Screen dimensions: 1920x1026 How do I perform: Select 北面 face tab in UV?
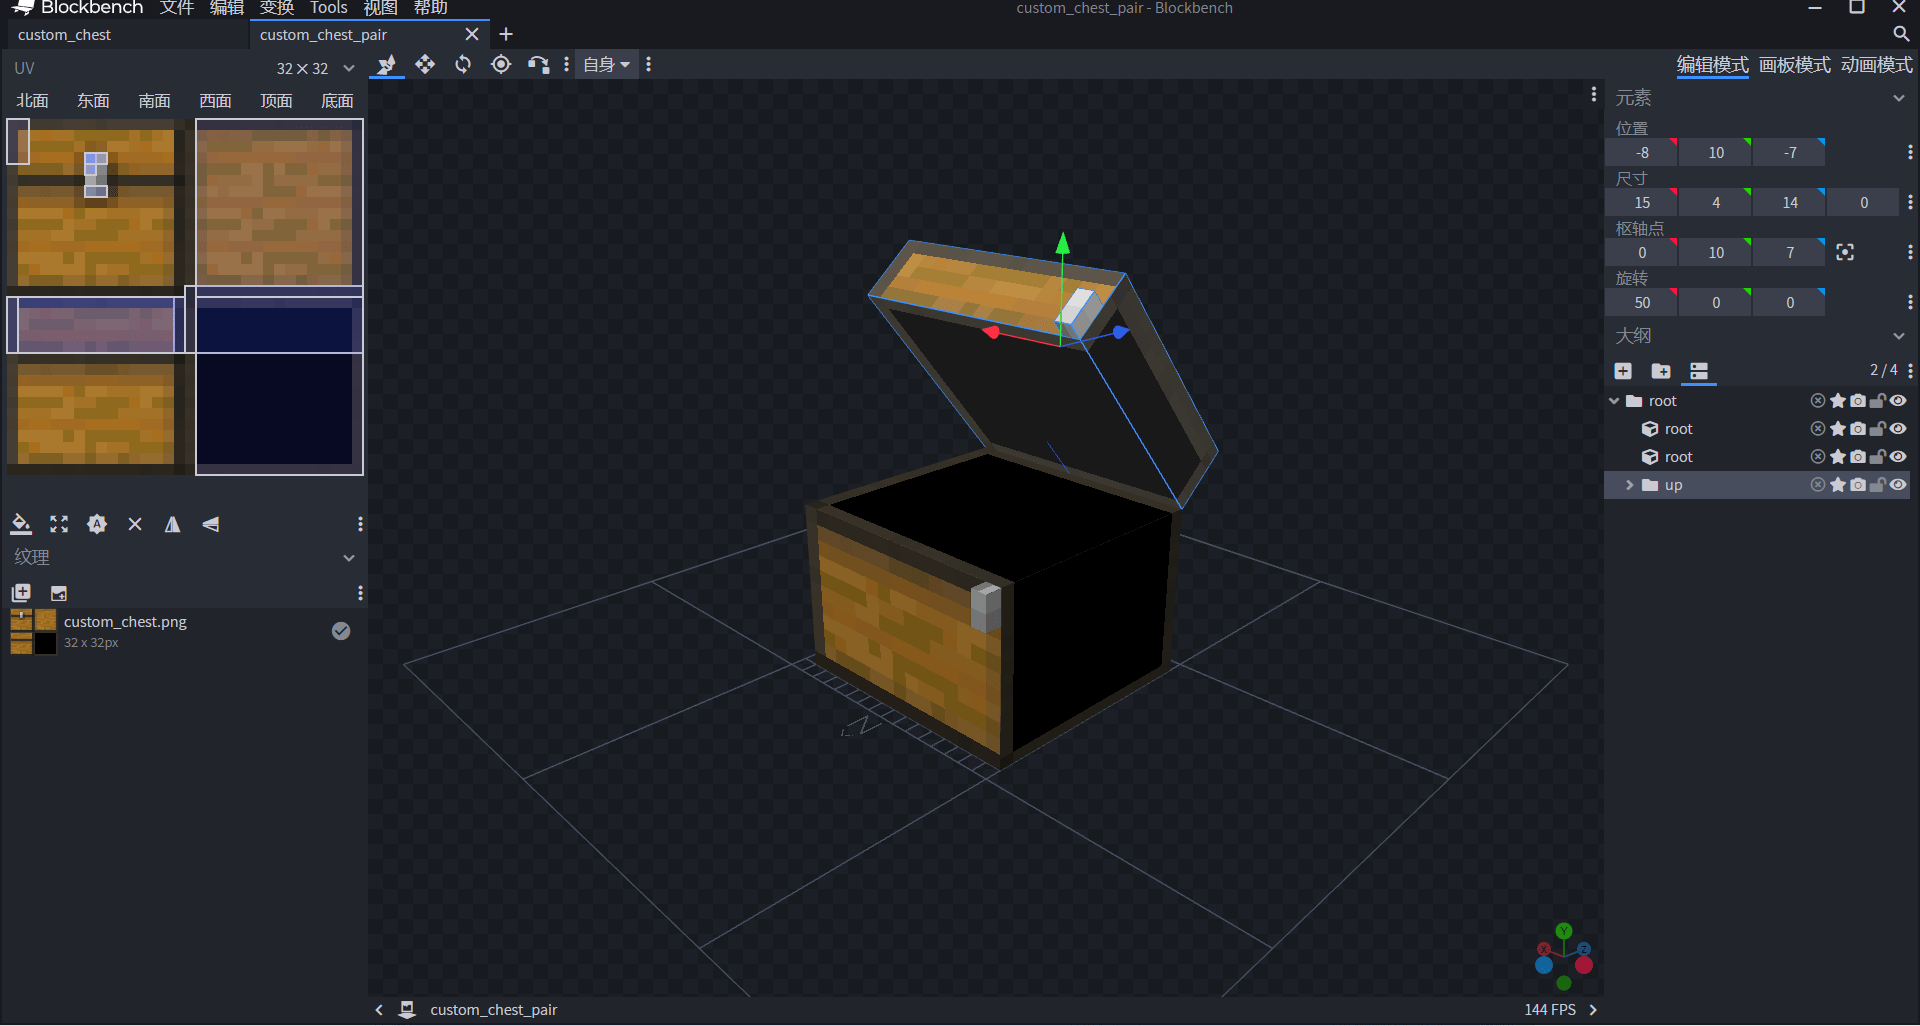point(32,101)
